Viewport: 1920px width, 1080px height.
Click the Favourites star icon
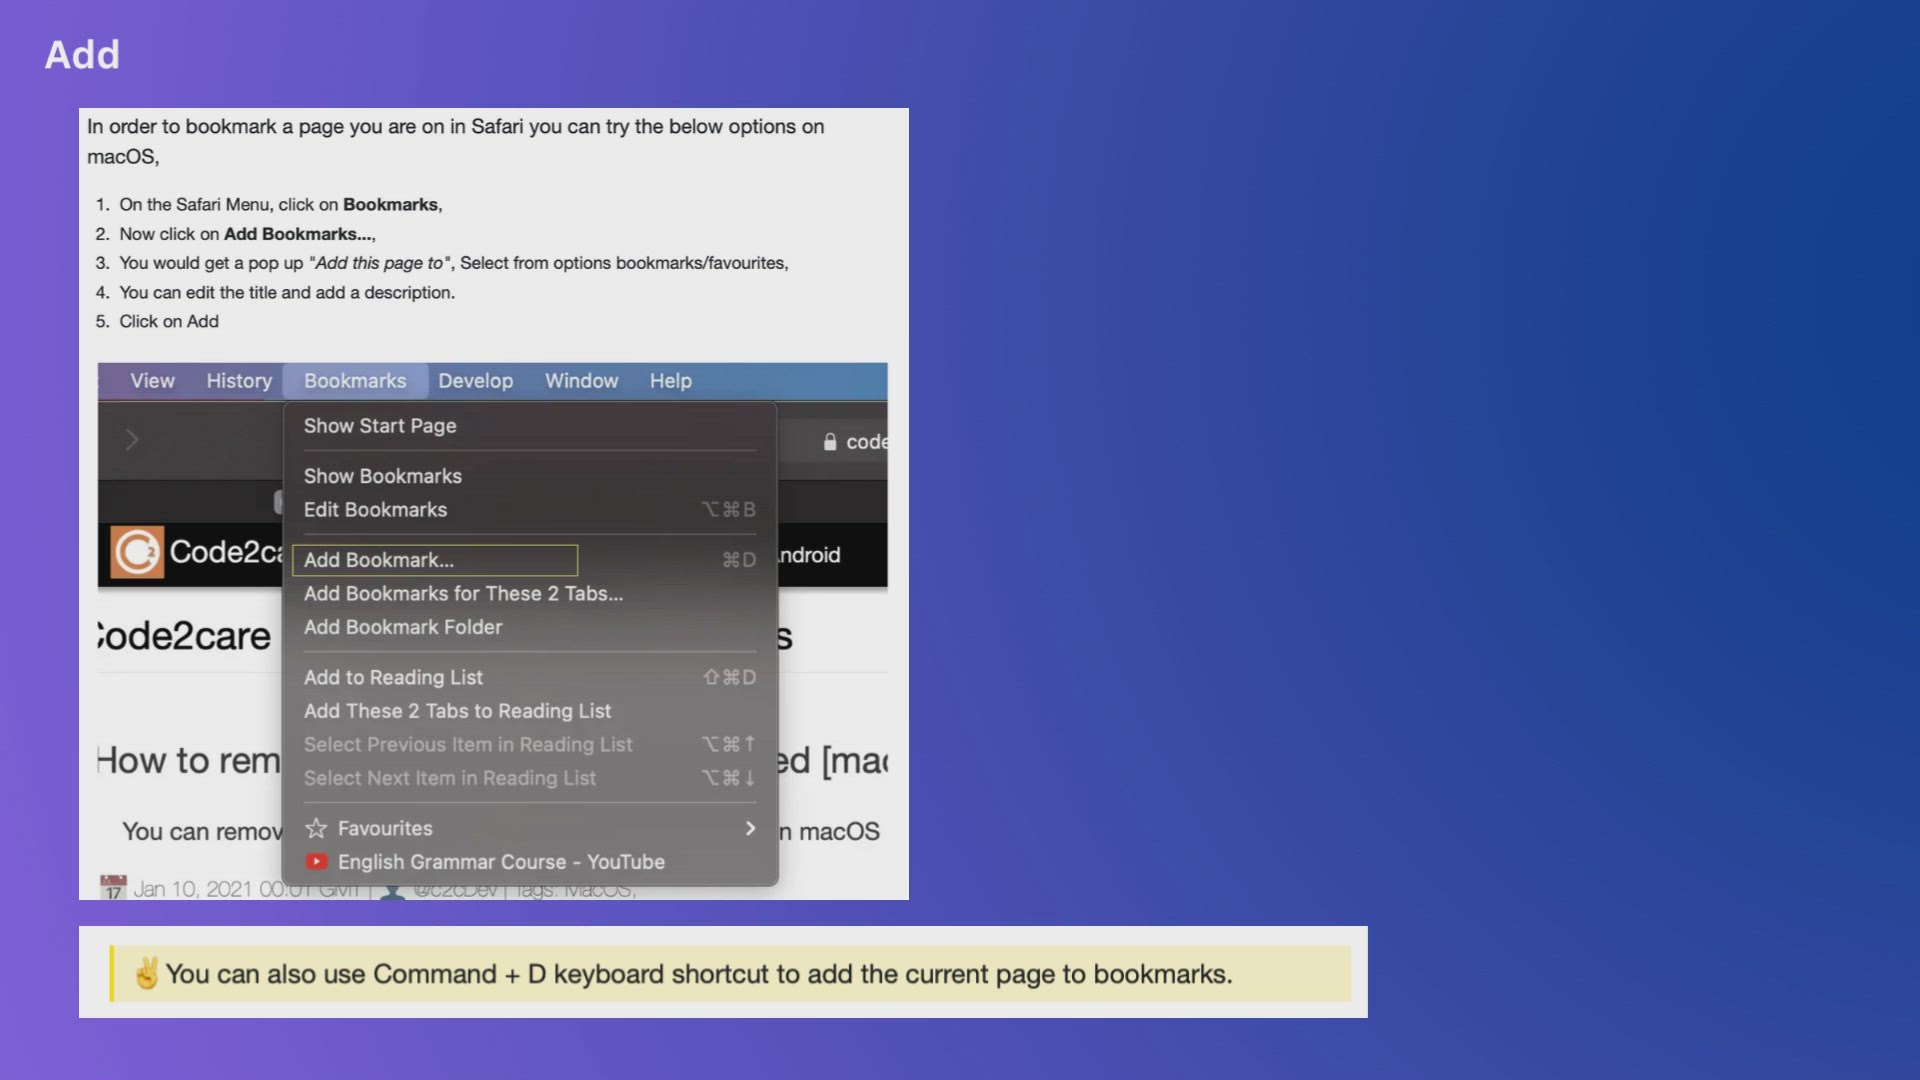[316, 828]
